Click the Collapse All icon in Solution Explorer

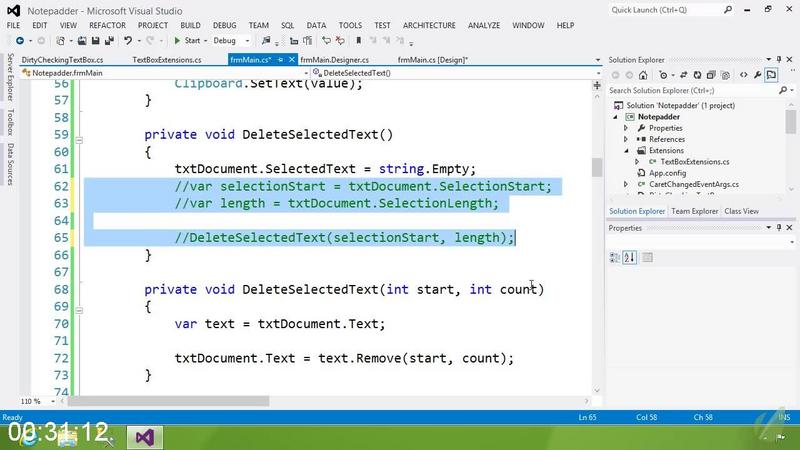pos(711,75)
